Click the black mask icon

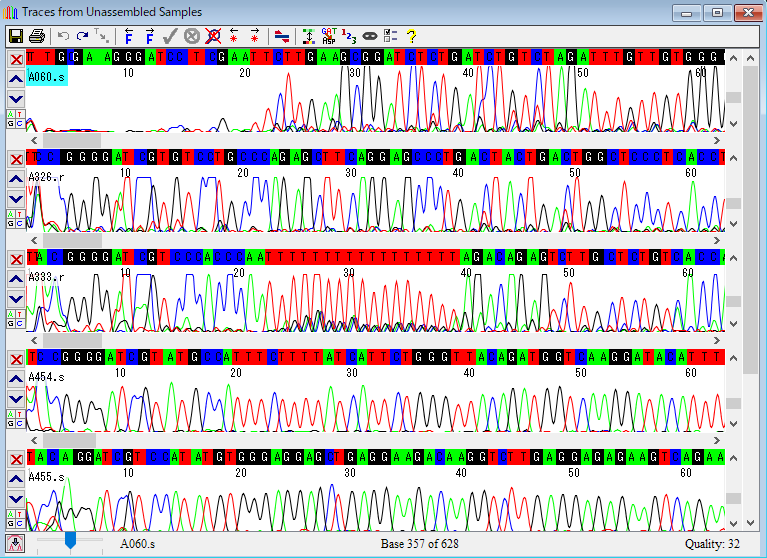pyautogui.click(x=370, y=36)
